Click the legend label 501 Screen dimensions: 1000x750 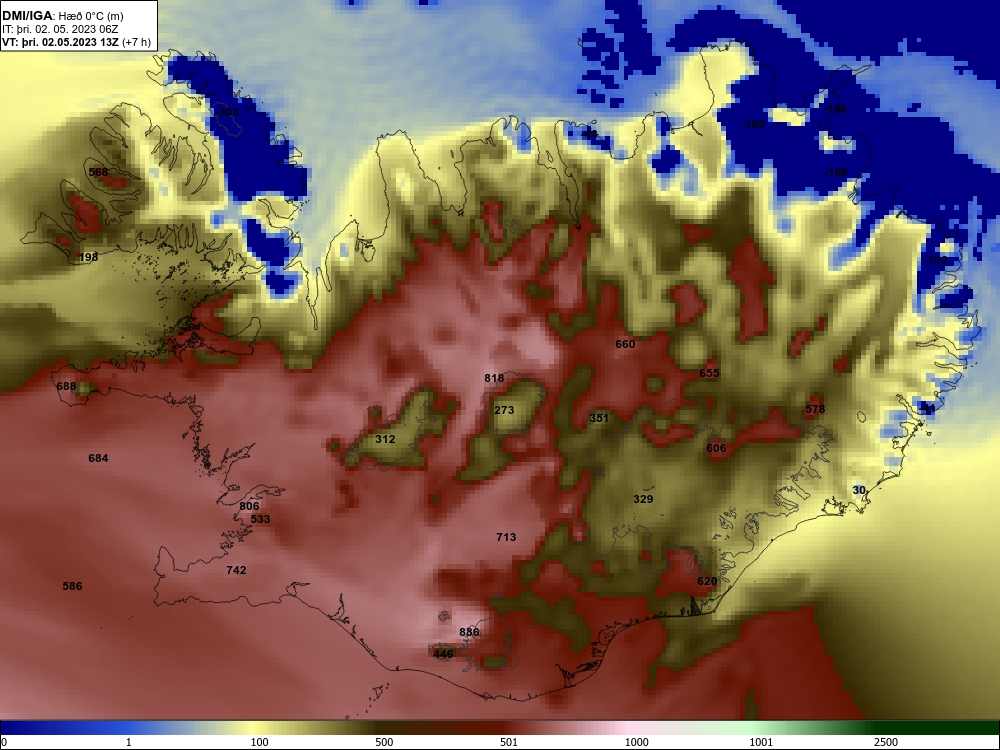pos(509,742)
